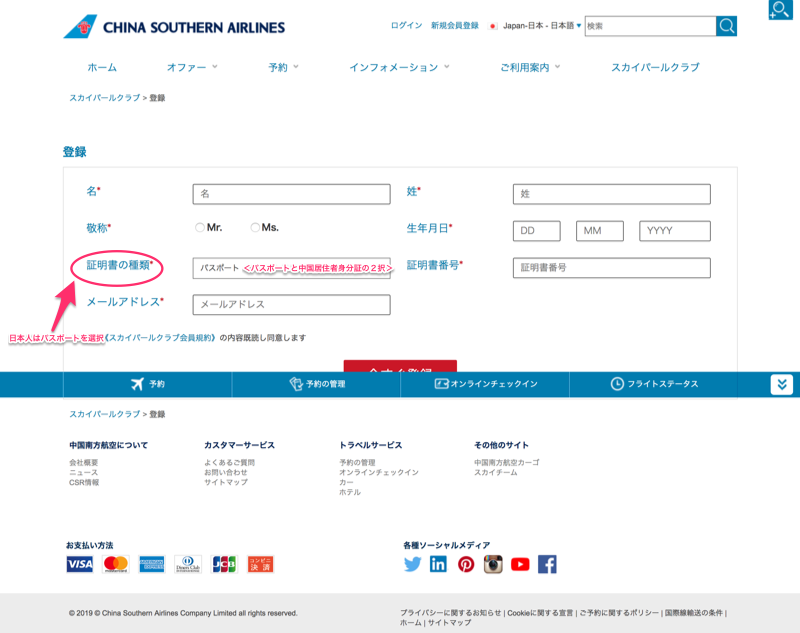Open the YouTube social icon
The width and height of the screenshot is (800, 633).
pos(520,565)
